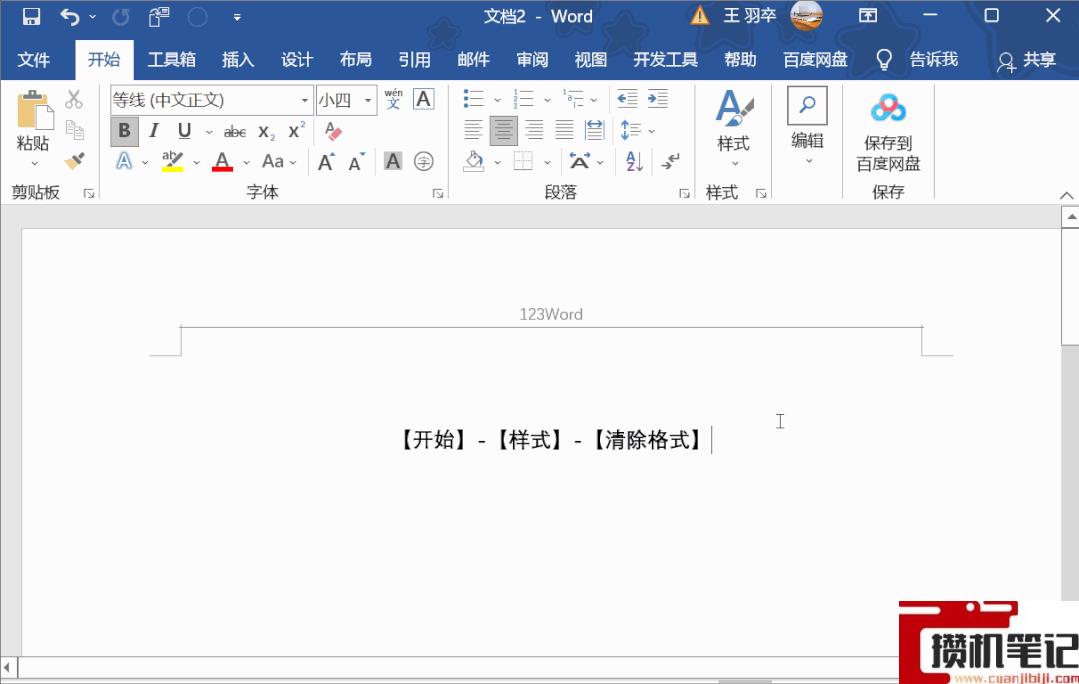Click the phonetic guide wén icon
The width and height of the screenshot is (1079, 684).
click(x=394, y=99)
